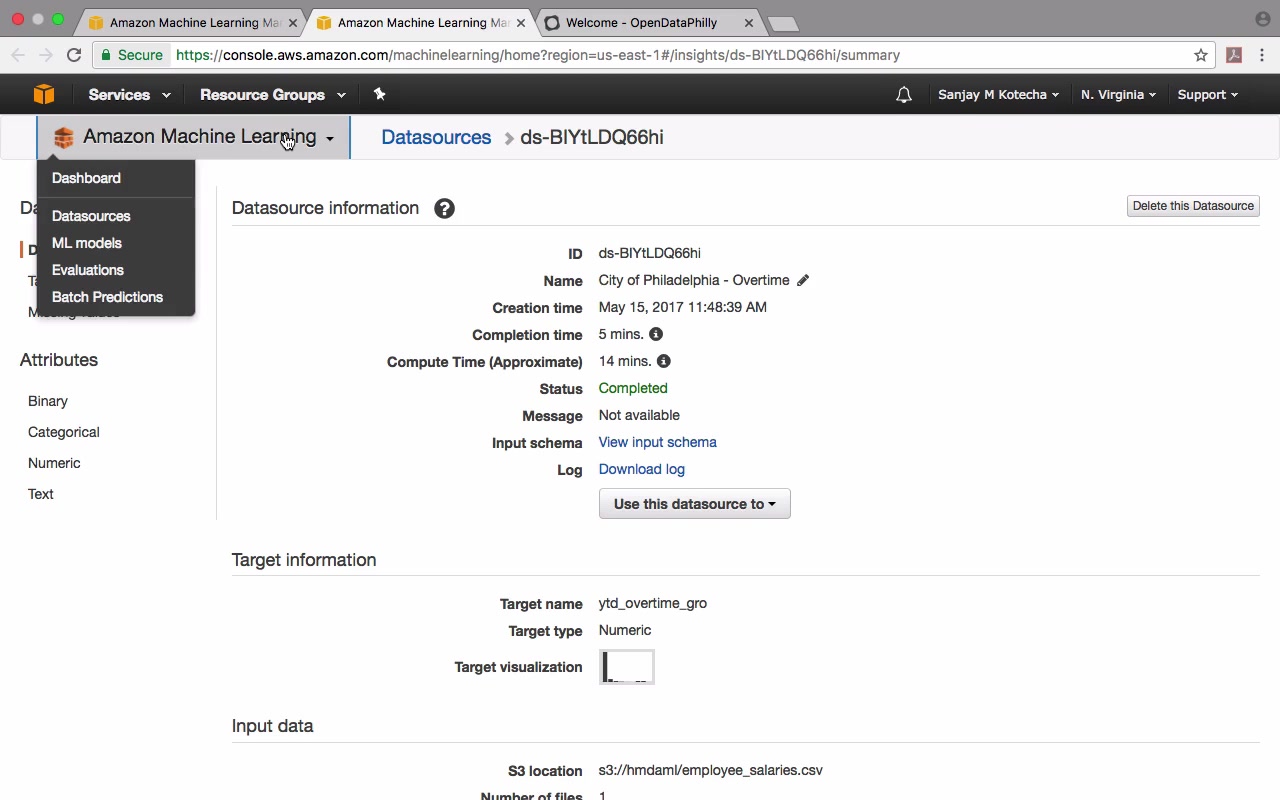Click the name City of Philadelphia - Overtime
Image resolution: width=1280 pixels, height=800 pixels.
click(x=694, y=280)
